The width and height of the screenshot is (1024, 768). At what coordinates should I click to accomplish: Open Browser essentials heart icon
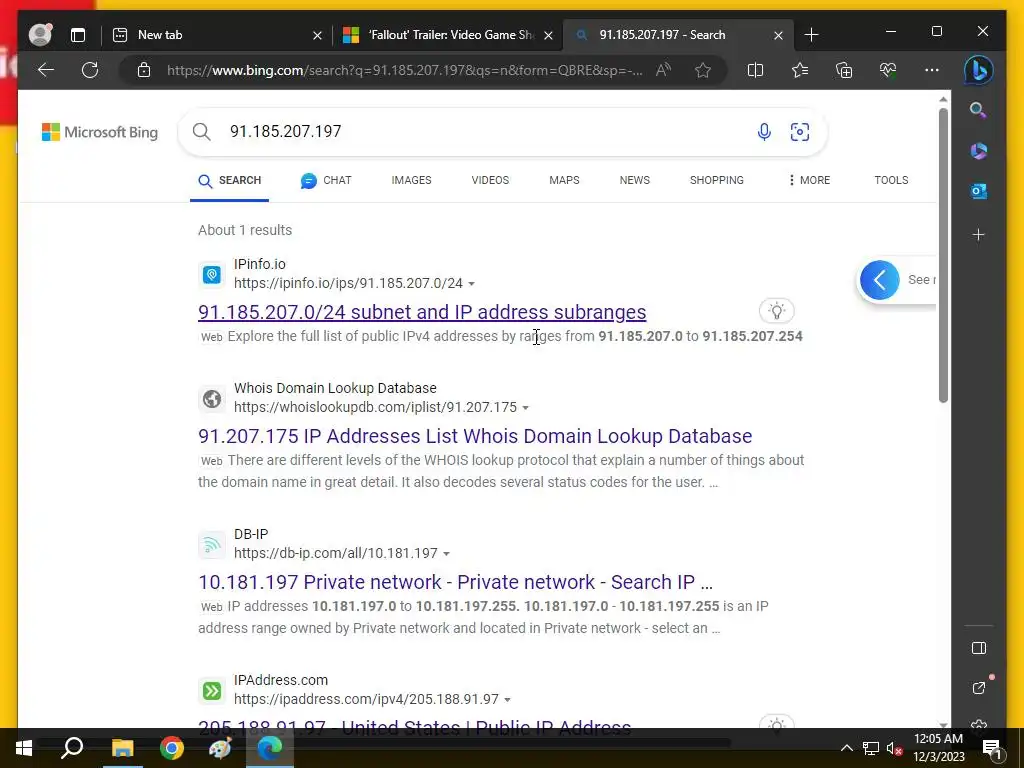[x=888, y=70]
